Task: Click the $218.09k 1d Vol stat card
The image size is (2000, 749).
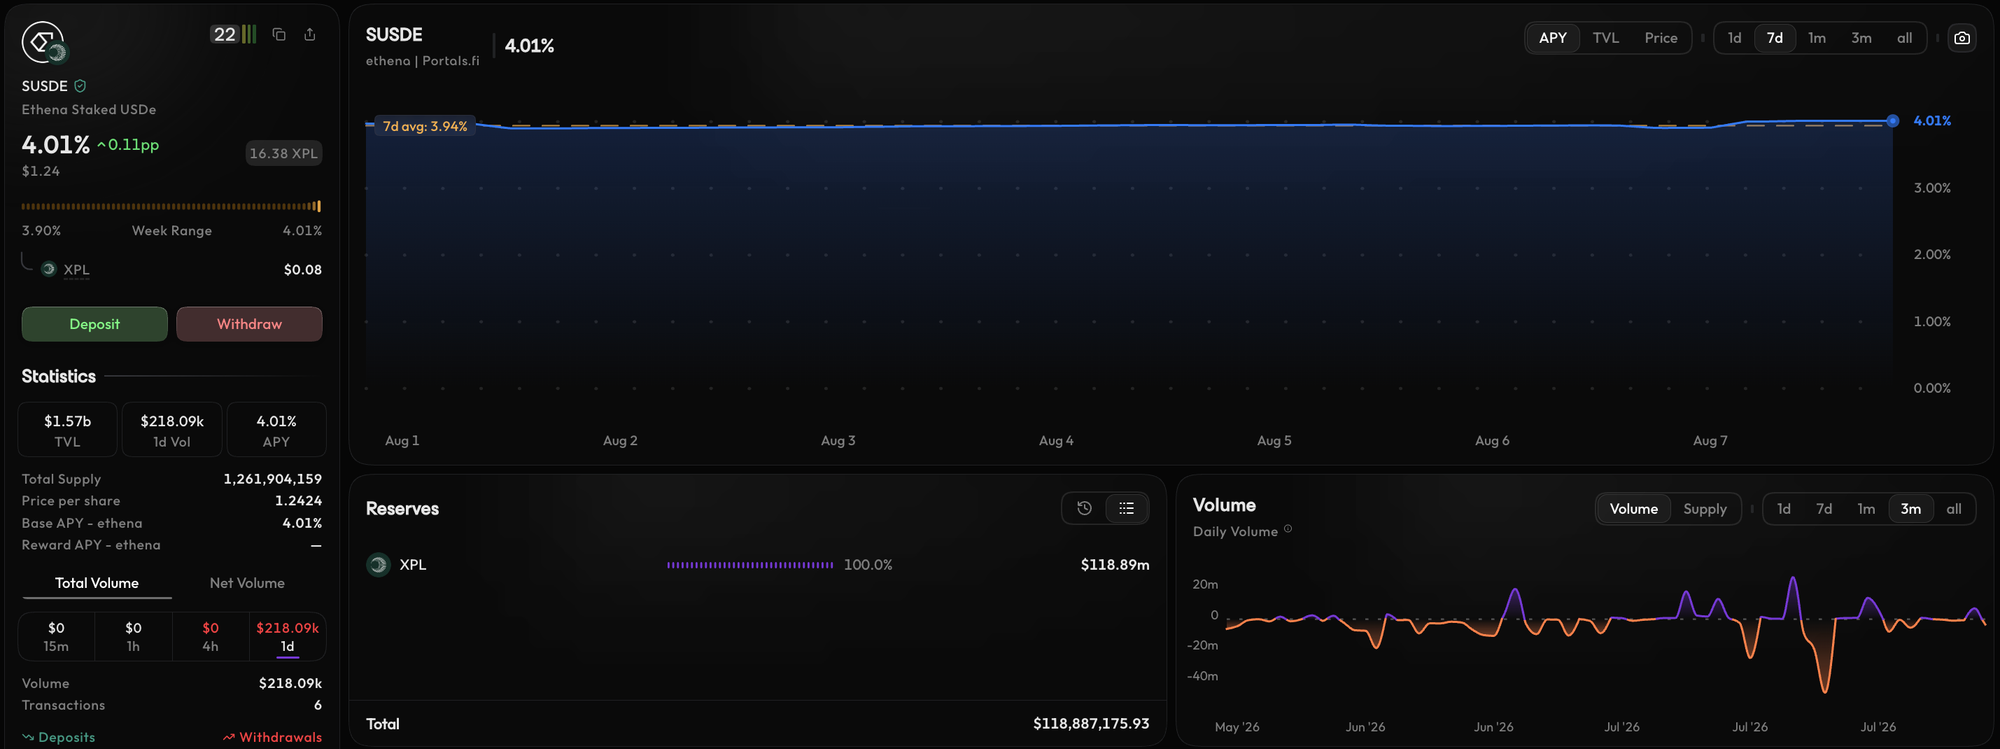Action: [x=172, y=430]
